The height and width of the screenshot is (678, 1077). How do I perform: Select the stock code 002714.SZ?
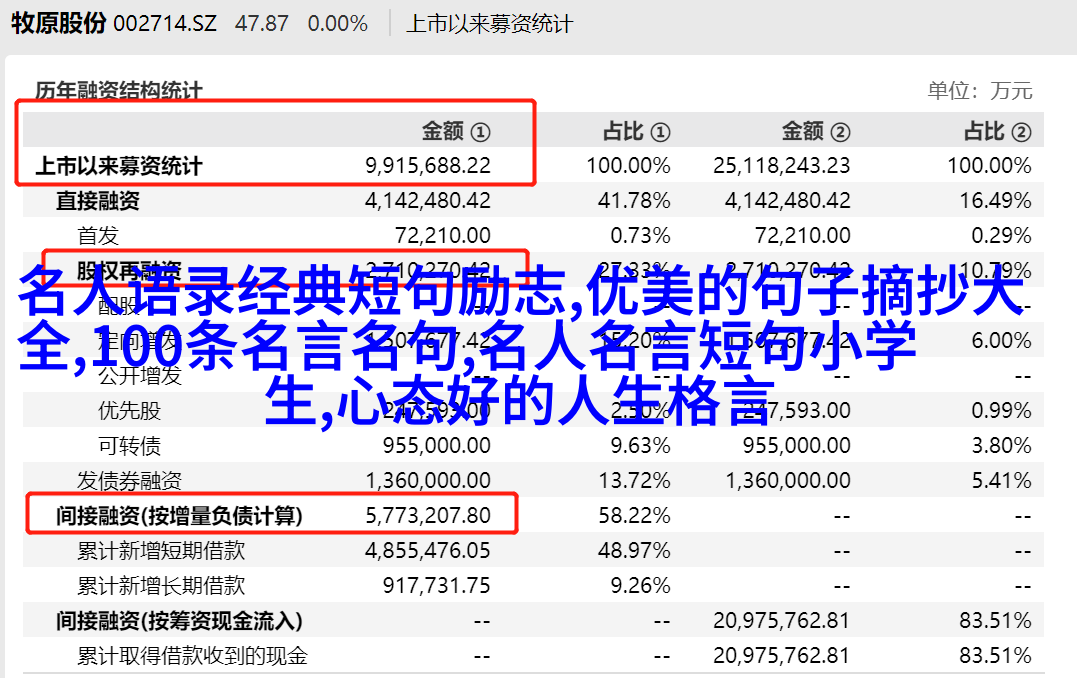click(165, 24)
